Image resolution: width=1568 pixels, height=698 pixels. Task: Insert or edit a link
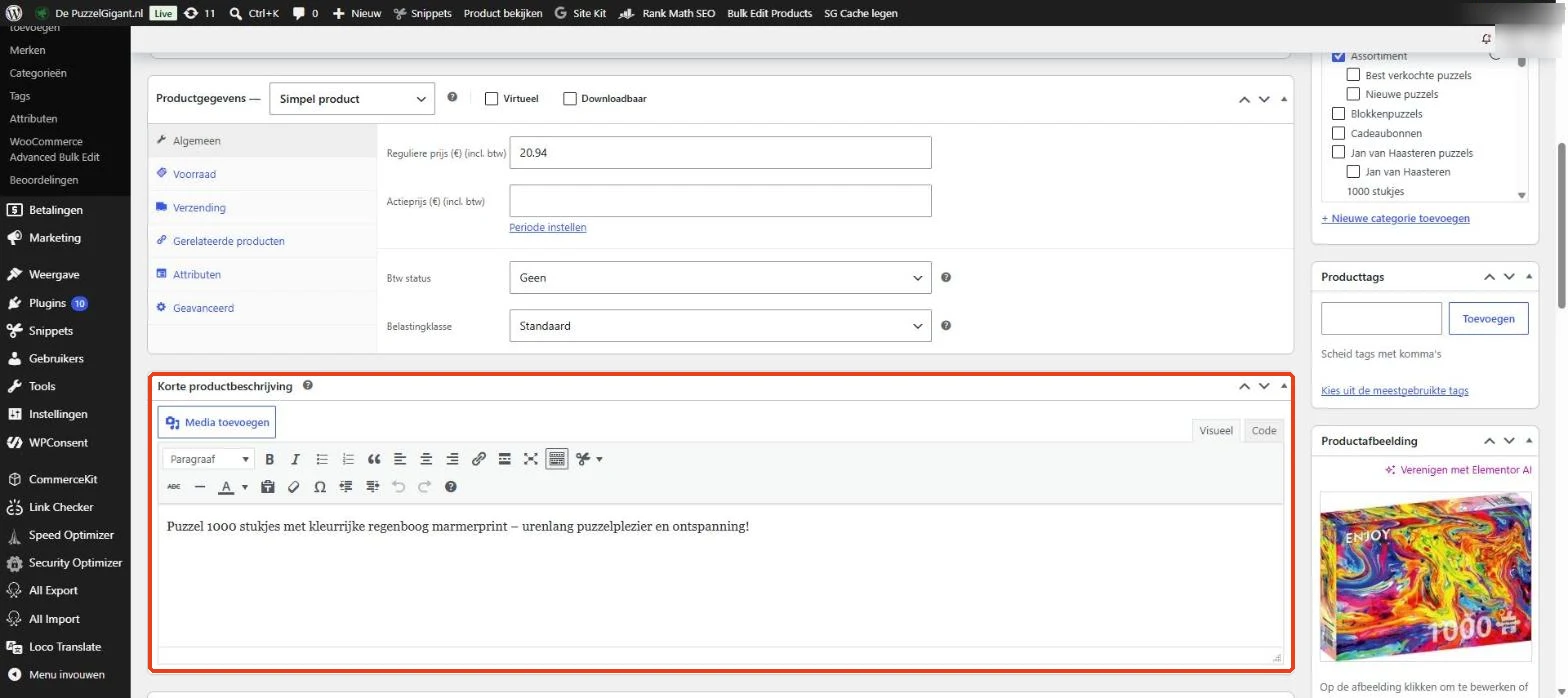[479, 459]
